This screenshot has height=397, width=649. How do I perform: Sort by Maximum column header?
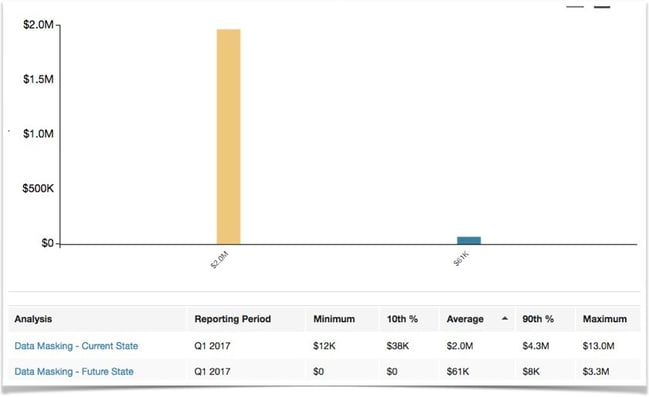[605, 319]
